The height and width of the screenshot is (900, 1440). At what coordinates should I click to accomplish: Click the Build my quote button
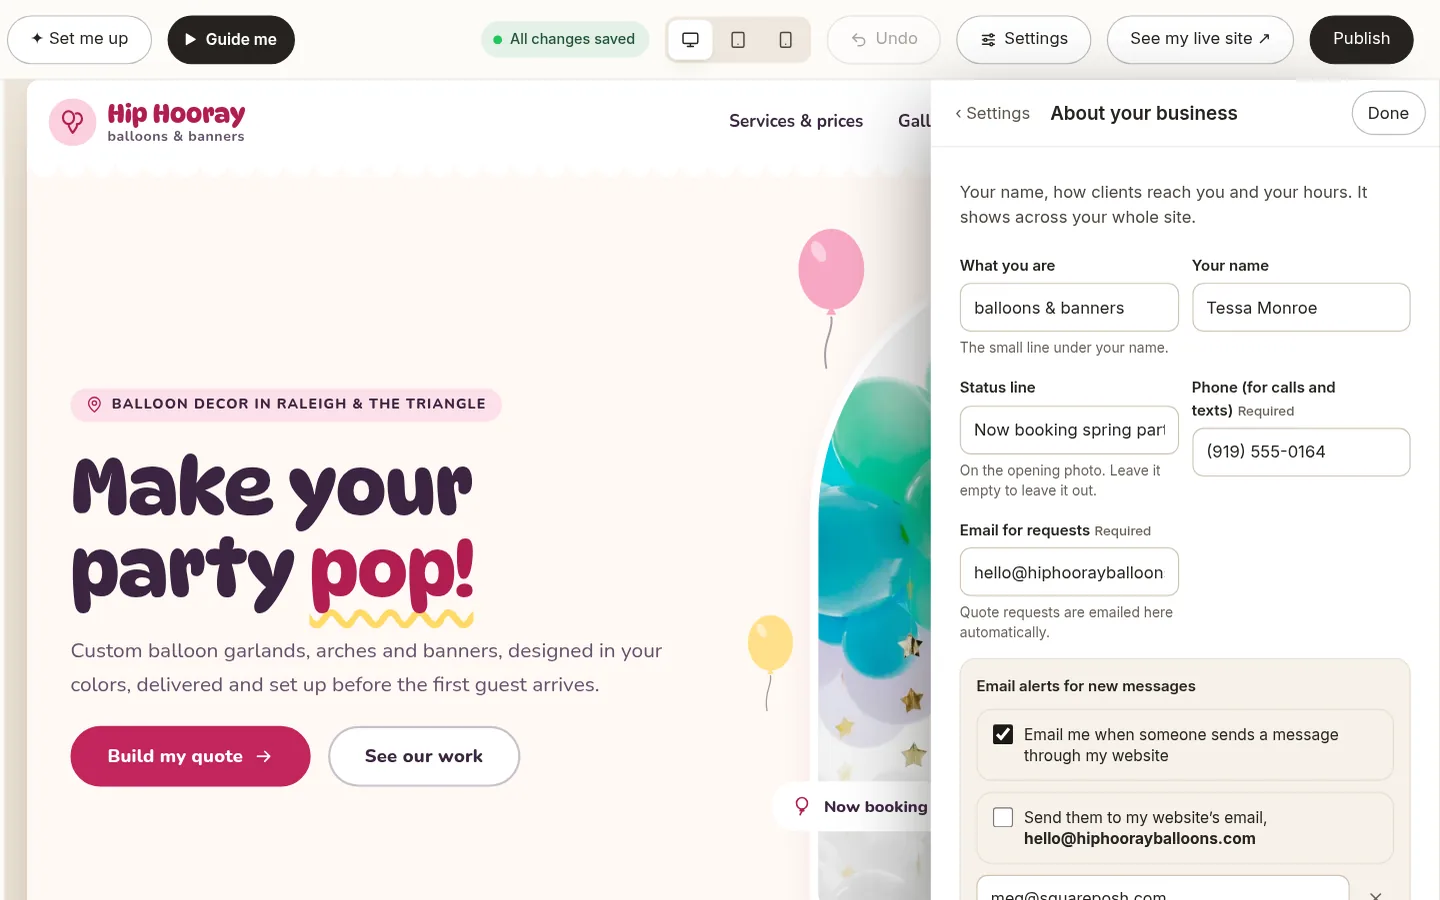pos(190,756)
